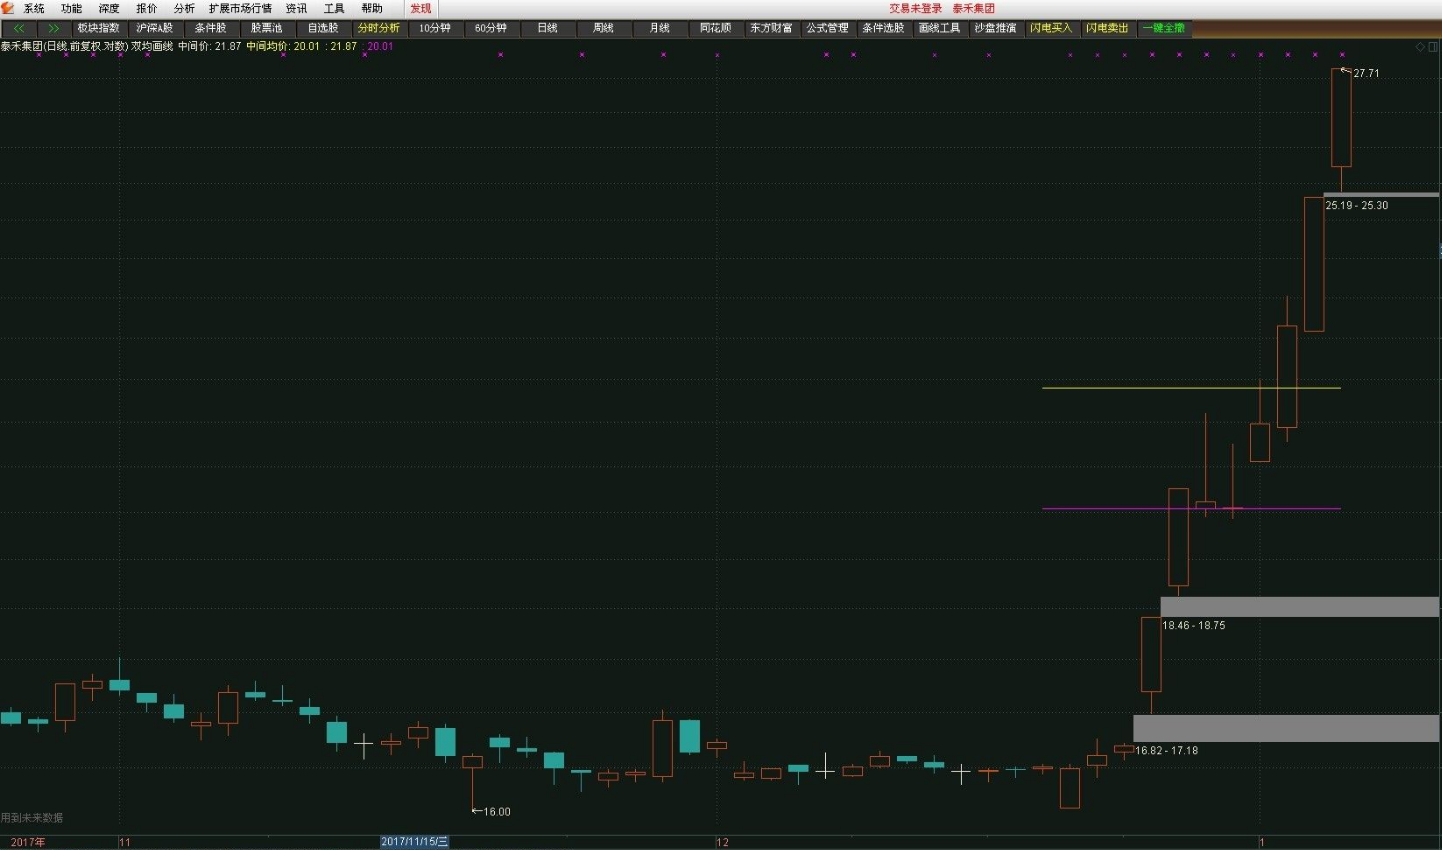Screen dimensions: 1442x850
Task: Click the chart header 泰禾集团(日线,前复权,对数)
Action: point(64,46)
